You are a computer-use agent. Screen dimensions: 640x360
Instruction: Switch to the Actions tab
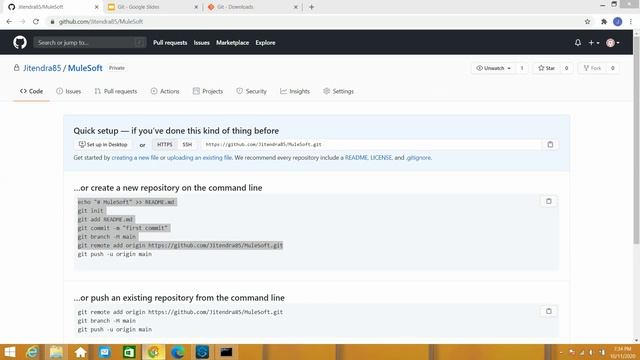[x=165, y=91]
